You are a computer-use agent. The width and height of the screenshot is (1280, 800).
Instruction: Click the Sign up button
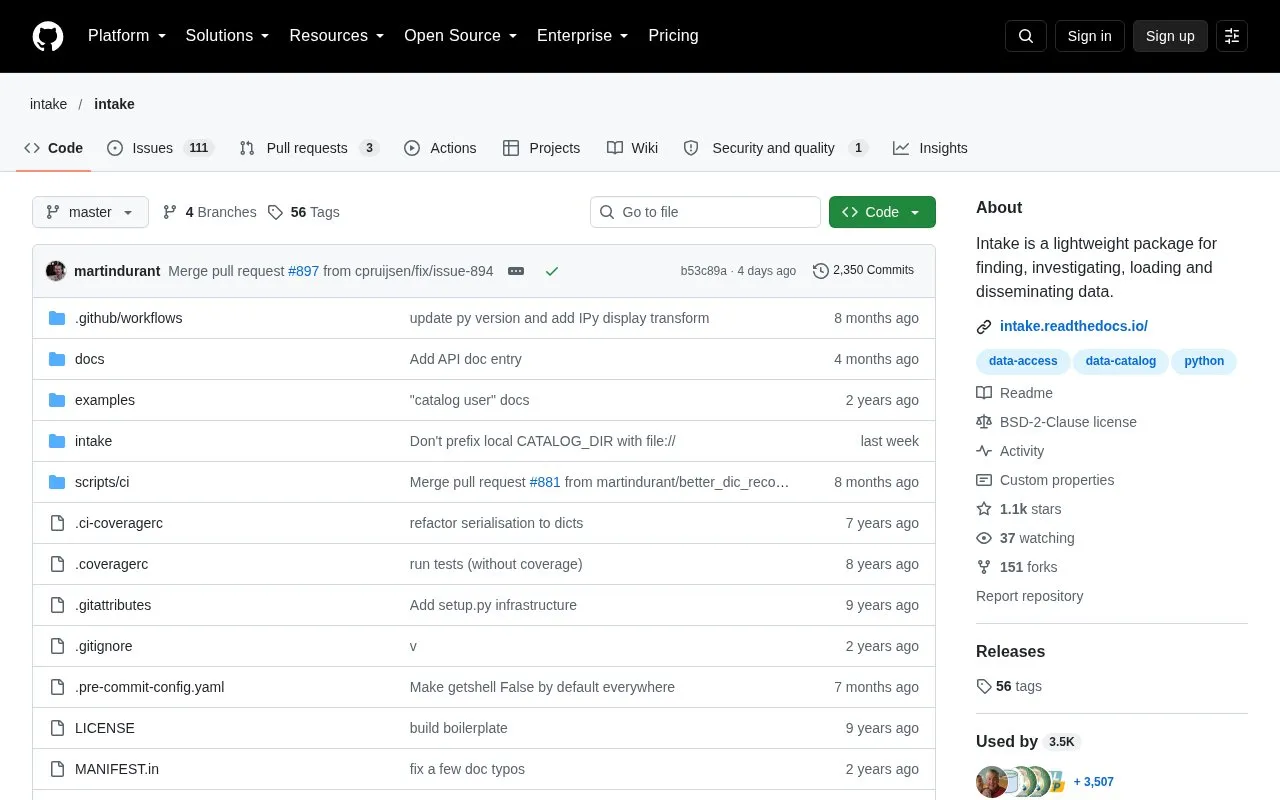1170,36
